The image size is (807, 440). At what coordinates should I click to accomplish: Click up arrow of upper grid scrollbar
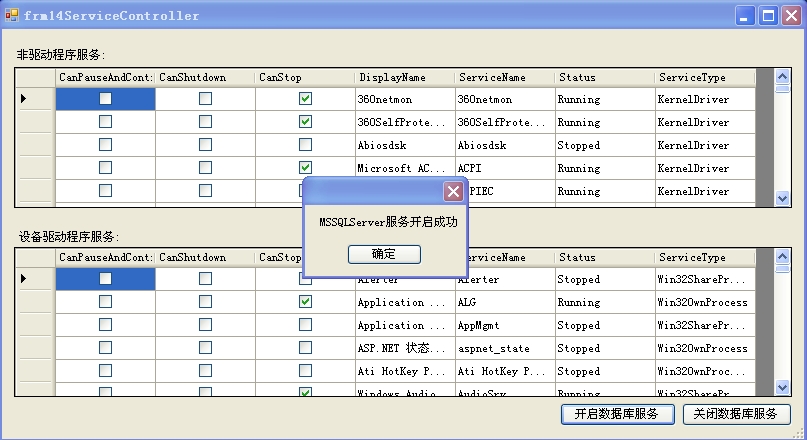(782, 77)
